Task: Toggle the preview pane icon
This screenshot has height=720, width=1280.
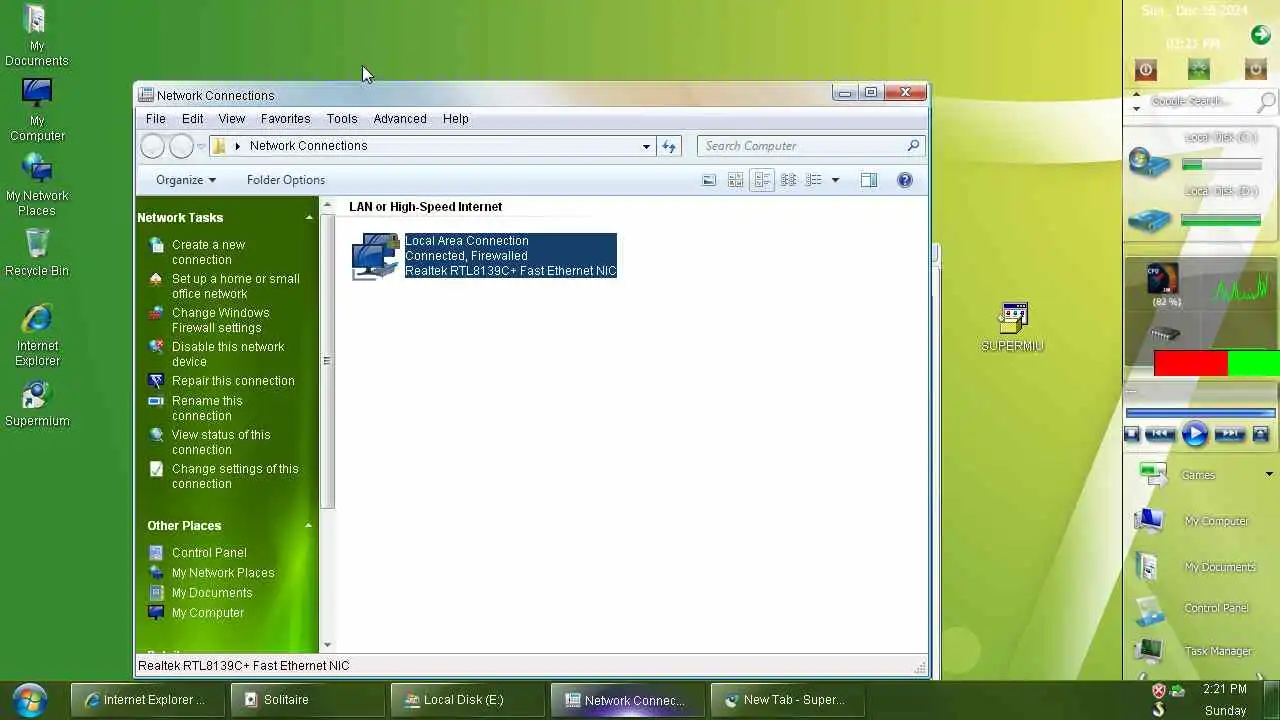Action: coord(869,180)
